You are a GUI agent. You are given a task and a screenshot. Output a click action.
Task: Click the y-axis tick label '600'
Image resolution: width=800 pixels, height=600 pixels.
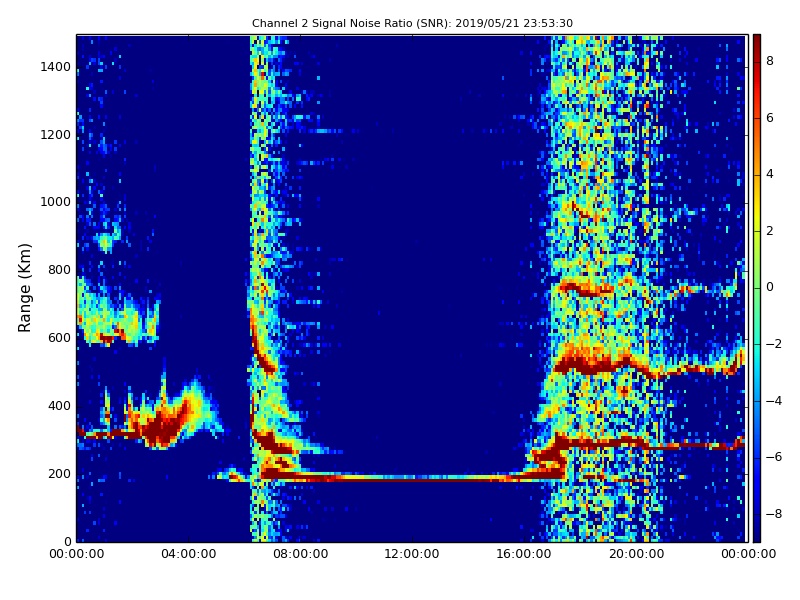(60, 338)
